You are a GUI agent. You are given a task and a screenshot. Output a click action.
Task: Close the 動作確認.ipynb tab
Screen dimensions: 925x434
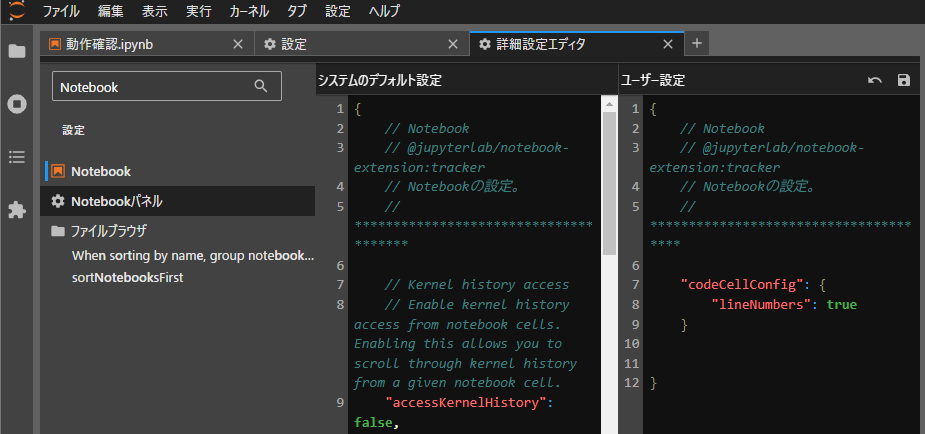coord(238,44)
